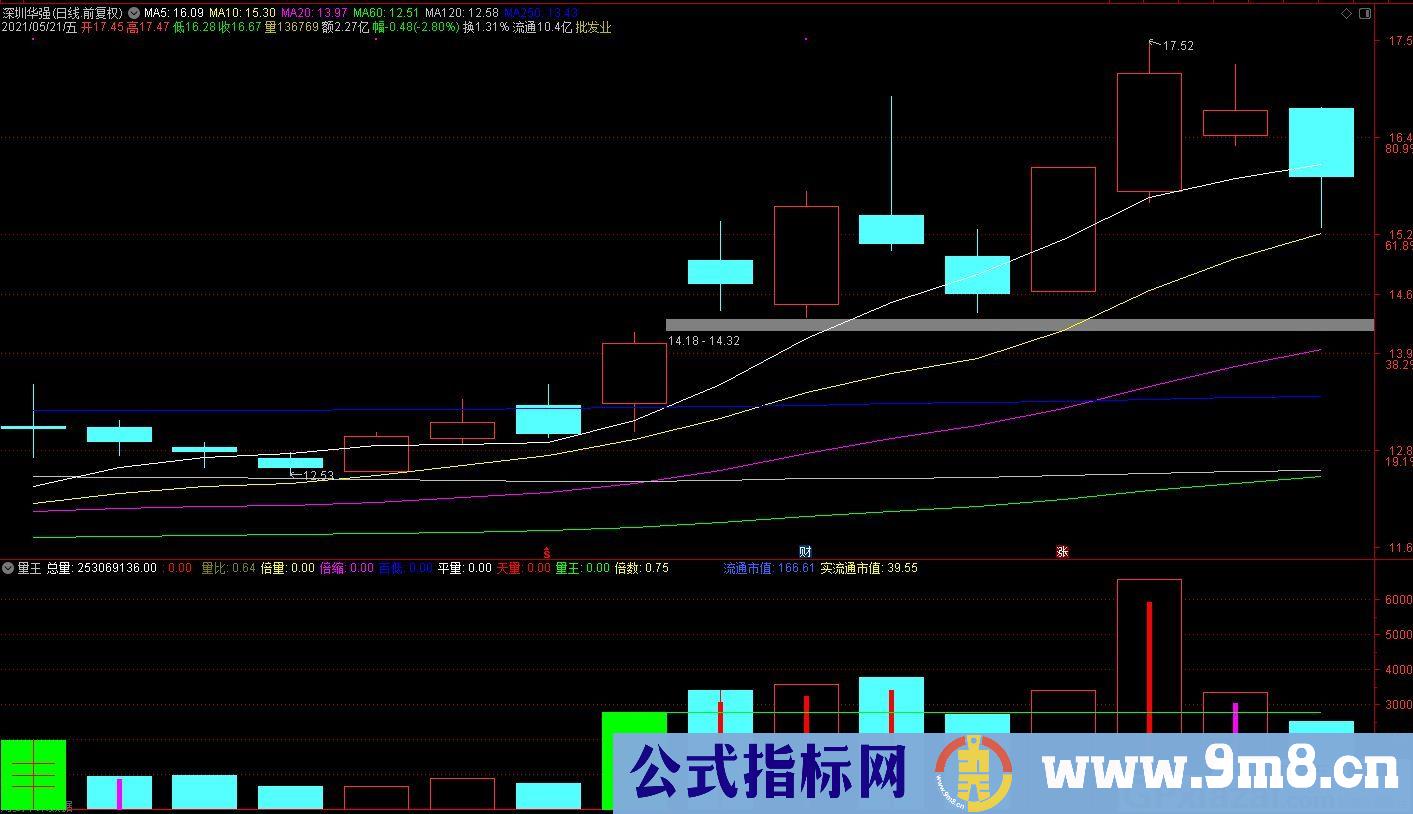Viewport: 1413px width, 814px height.
Task: Click the date 2021/05/21/五
Action: tap(39, 28)
